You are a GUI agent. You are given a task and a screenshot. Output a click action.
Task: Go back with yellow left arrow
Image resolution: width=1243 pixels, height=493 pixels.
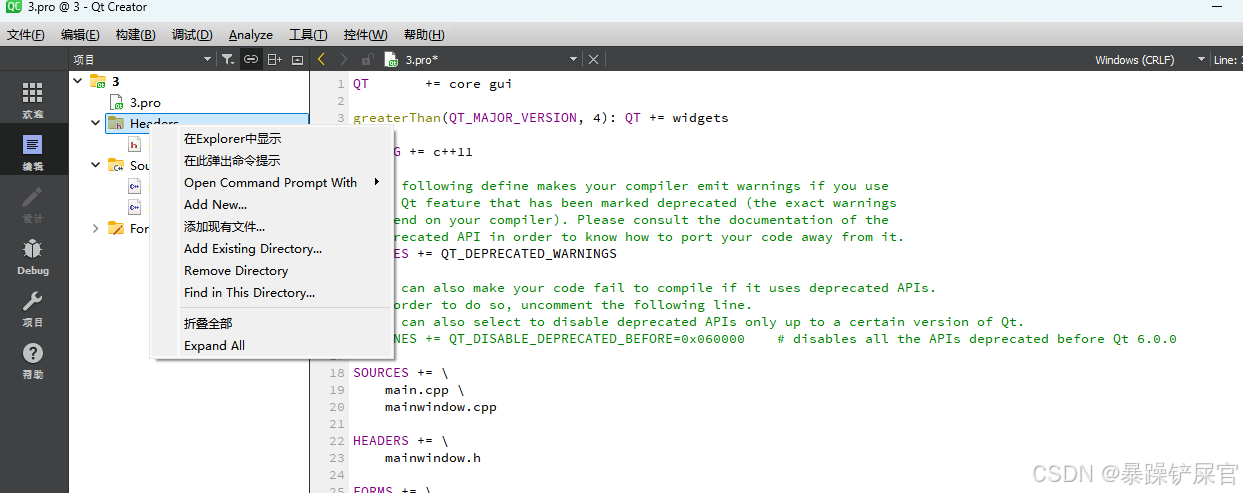(x=321, y=60)
